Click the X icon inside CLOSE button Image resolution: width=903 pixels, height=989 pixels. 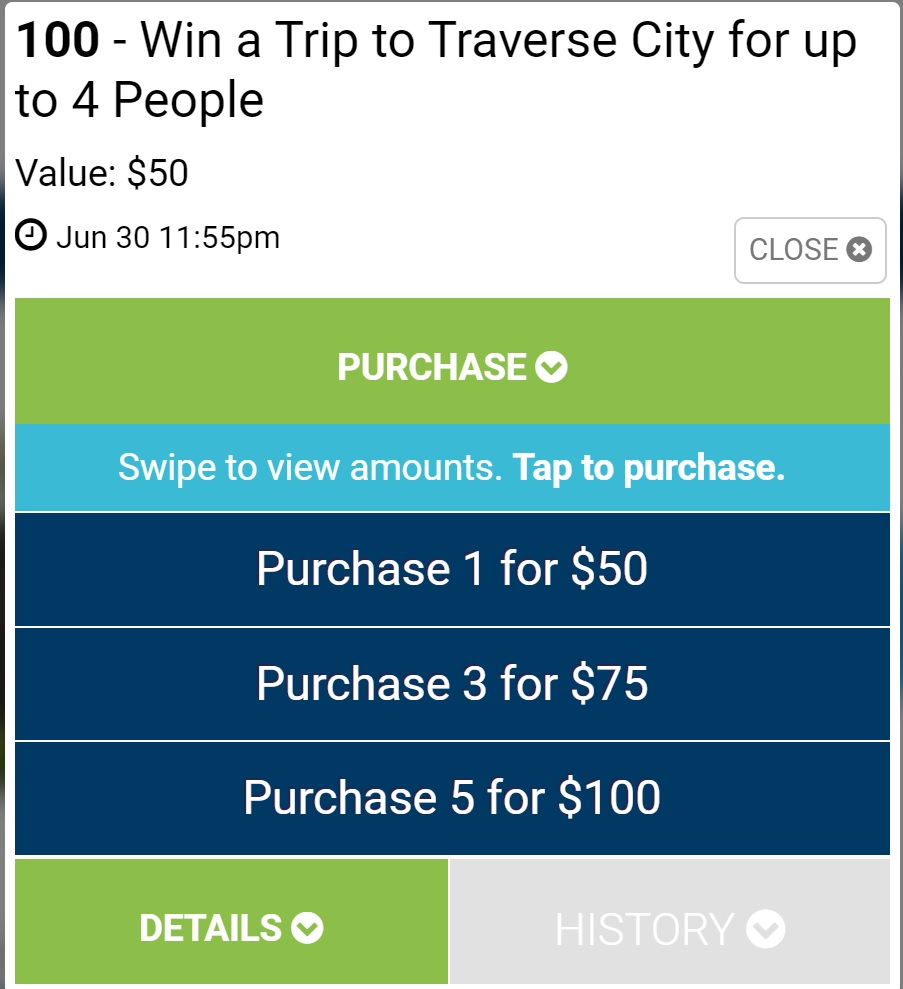click(859, 249)
